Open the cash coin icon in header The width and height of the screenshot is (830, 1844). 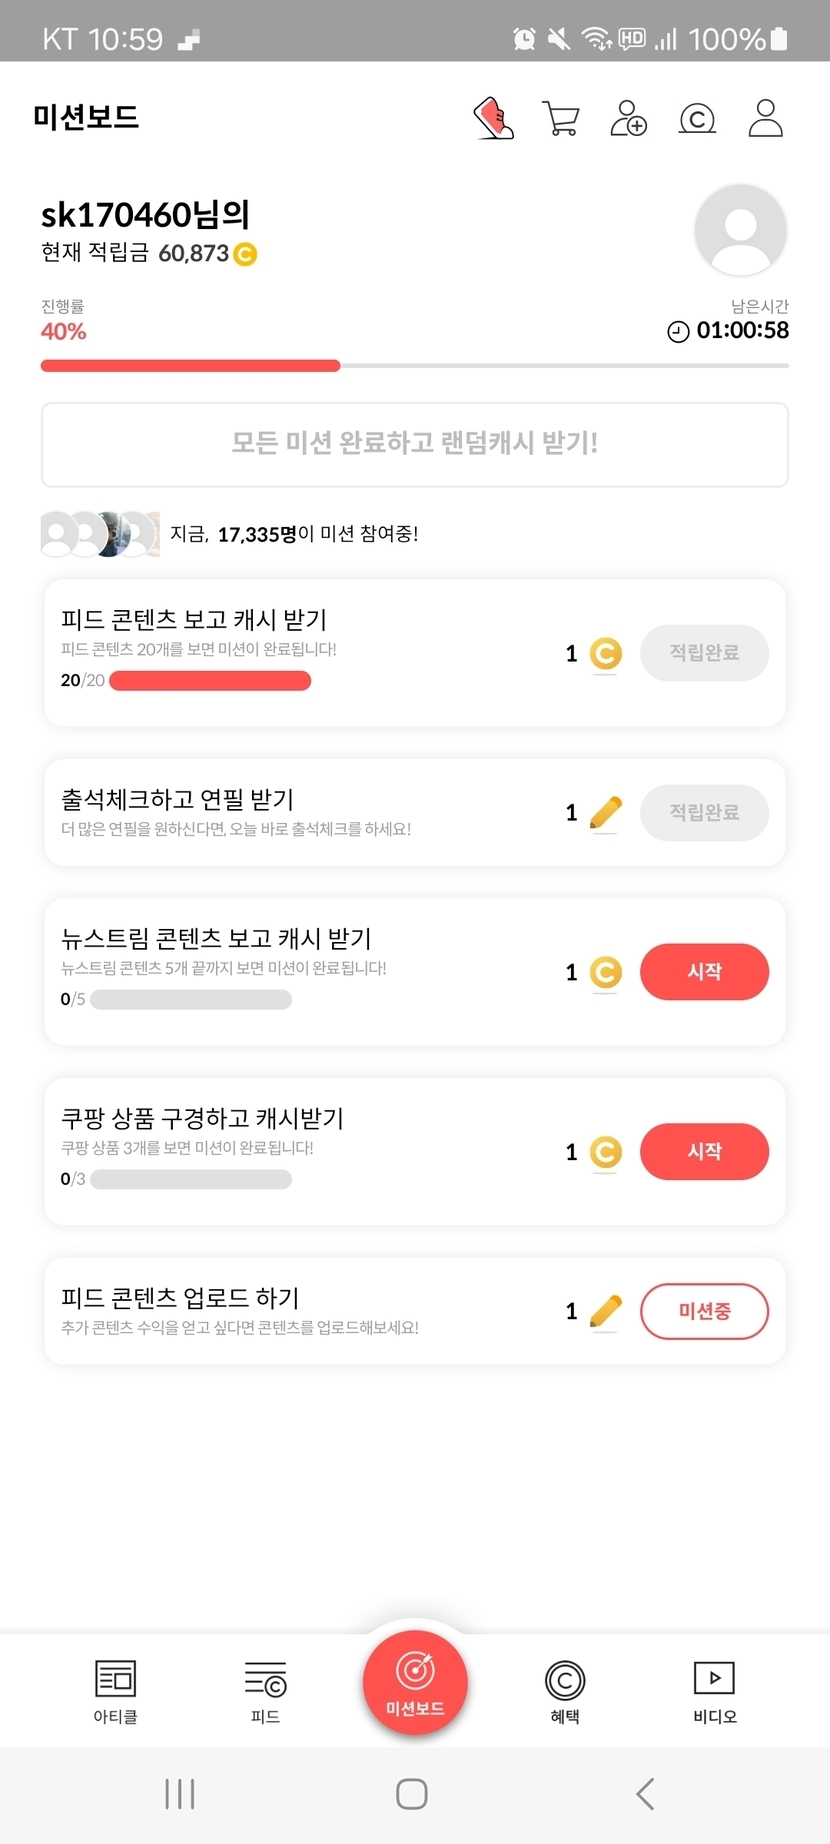coord(697,119)
